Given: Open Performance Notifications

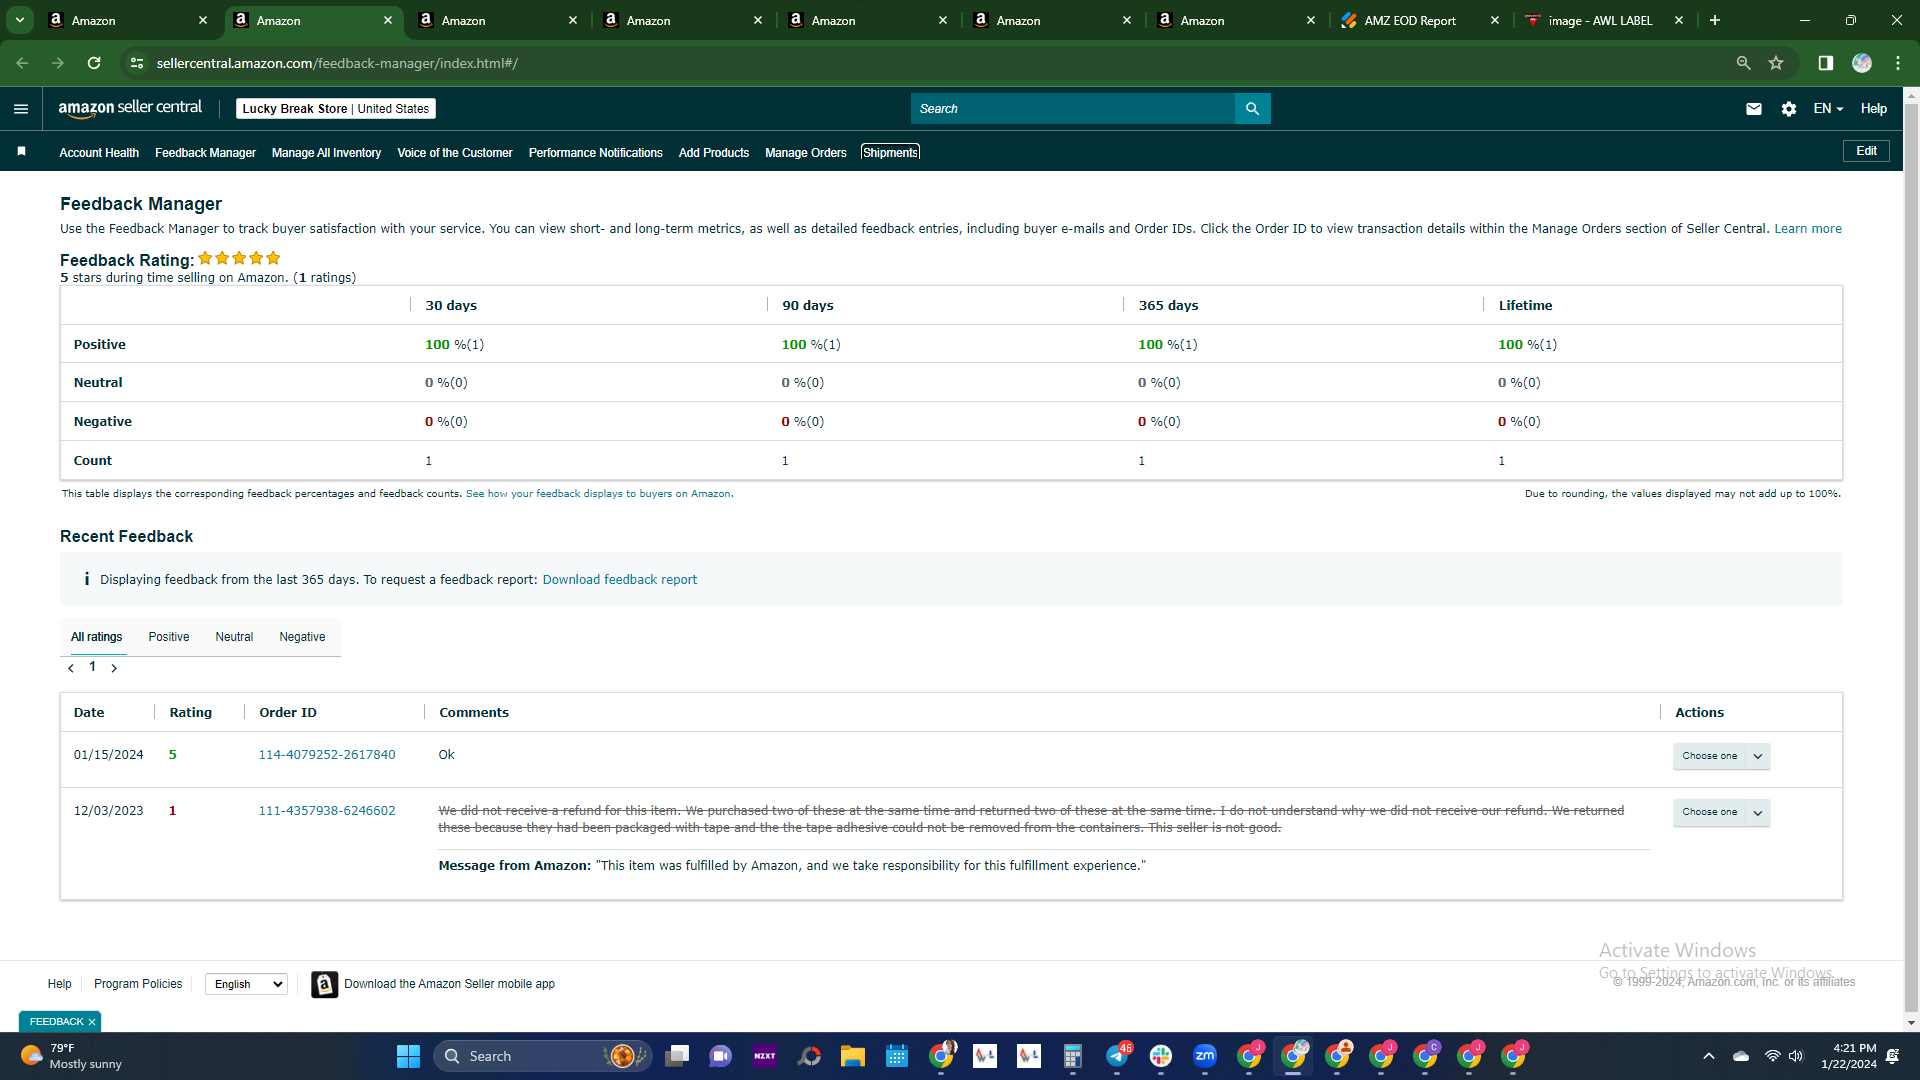Looking at the screenshot, I should [596, 153].
